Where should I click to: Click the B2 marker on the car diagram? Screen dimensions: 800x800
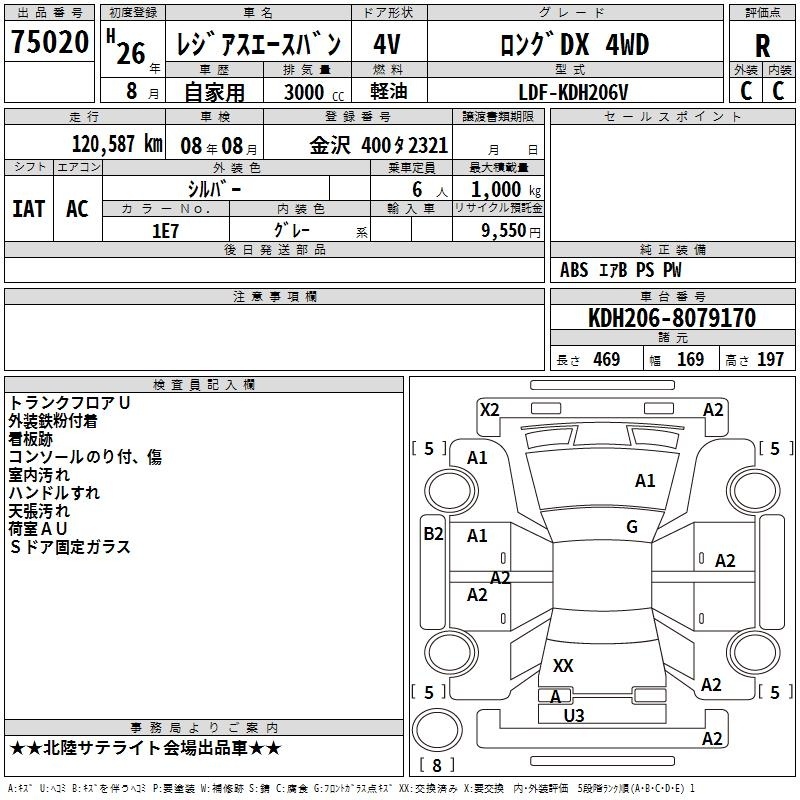click(432, 534)
